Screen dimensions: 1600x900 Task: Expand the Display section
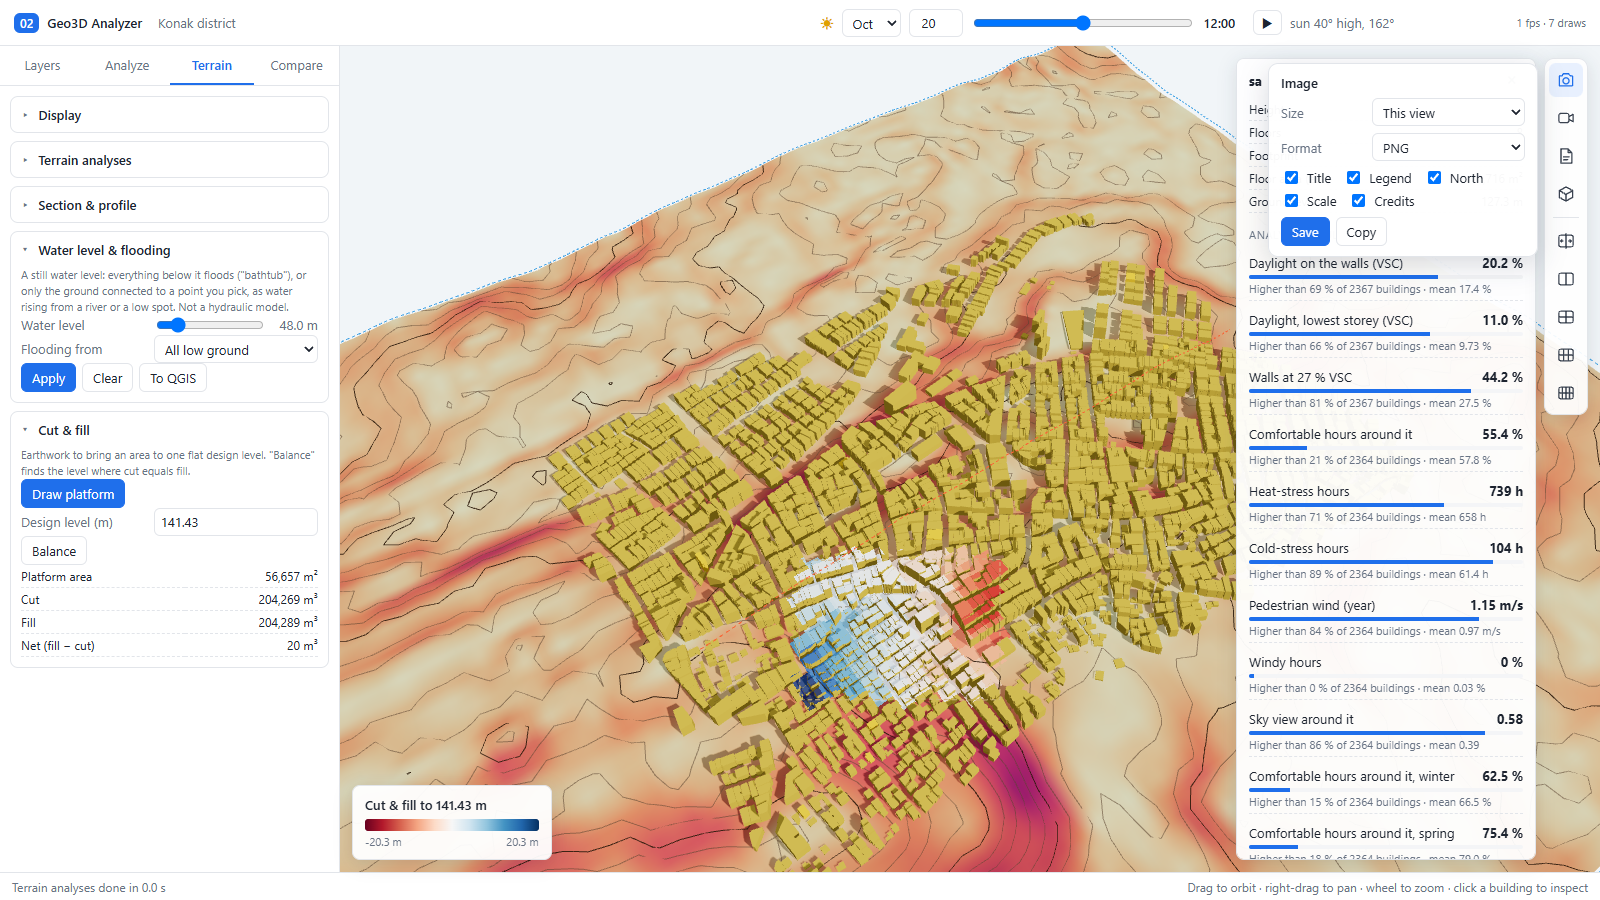169,115
